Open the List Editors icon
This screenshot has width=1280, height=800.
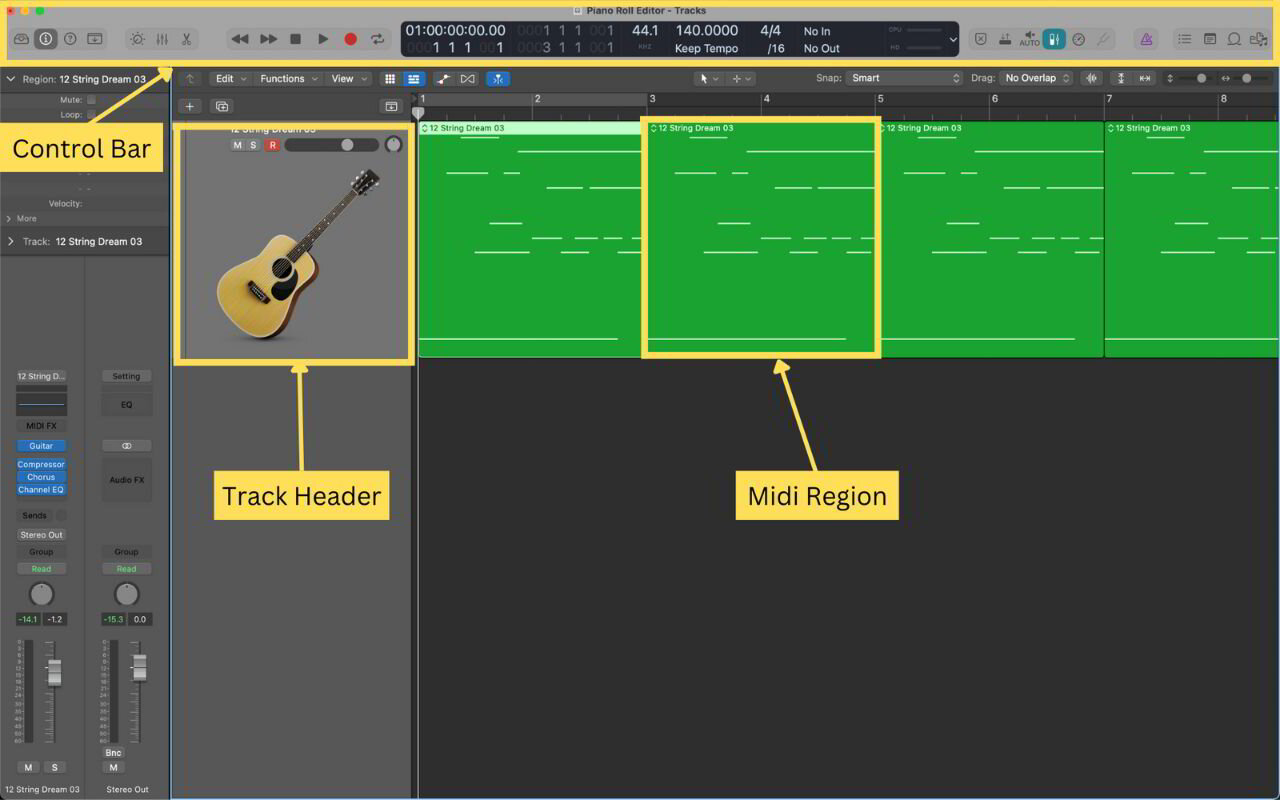click(x=1185, y=39)
